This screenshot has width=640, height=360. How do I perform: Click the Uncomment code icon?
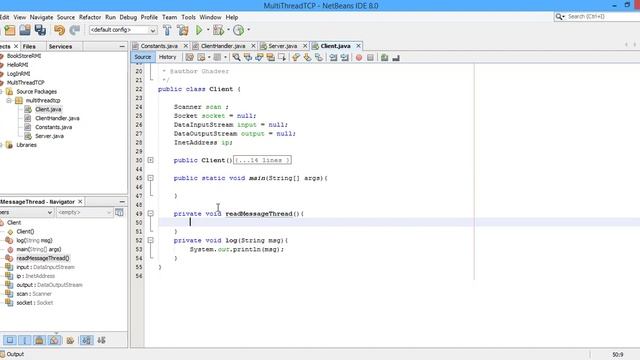[396, 58]
